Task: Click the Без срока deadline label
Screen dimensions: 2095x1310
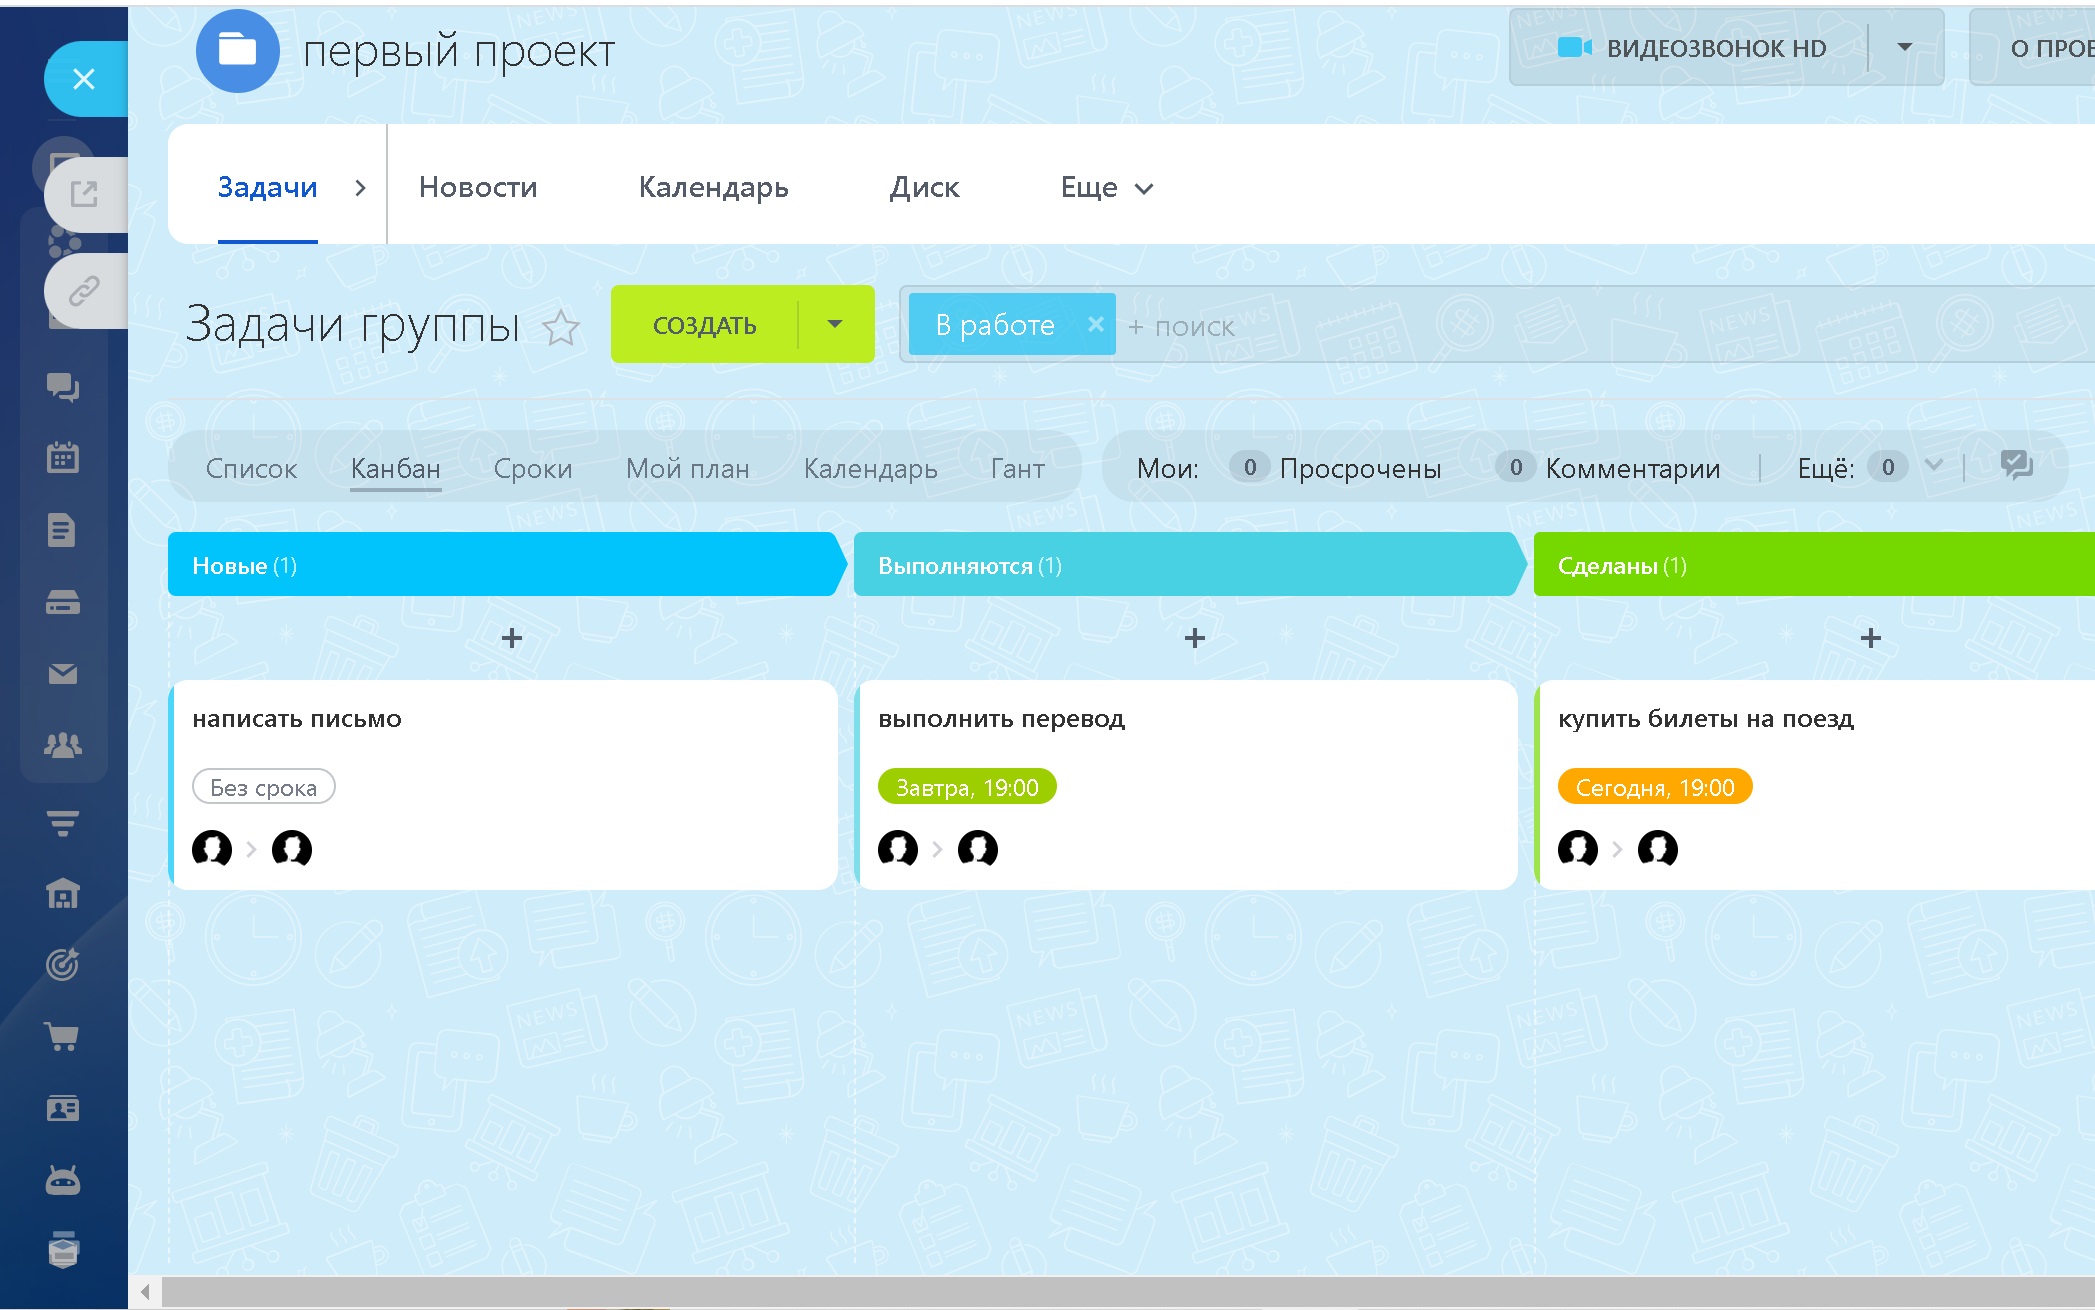Action: click(x=264, y=787)
